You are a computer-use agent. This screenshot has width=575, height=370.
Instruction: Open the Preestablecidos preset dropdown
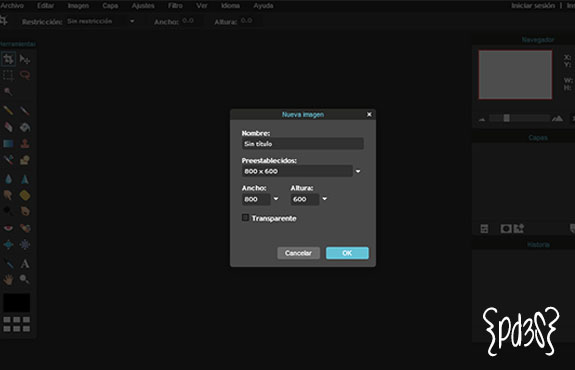[x=358, y=171]
